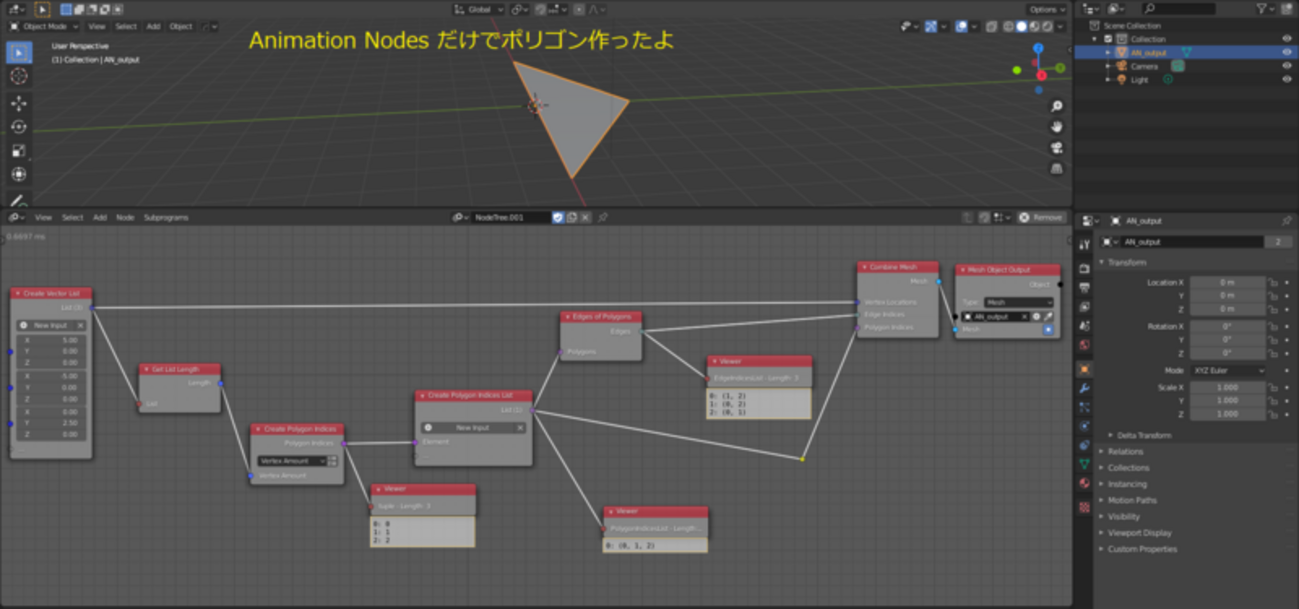Viewport: 1299px width, 609px height.
Task: Open the Subprograms menu in node editor
Action: 166,217
